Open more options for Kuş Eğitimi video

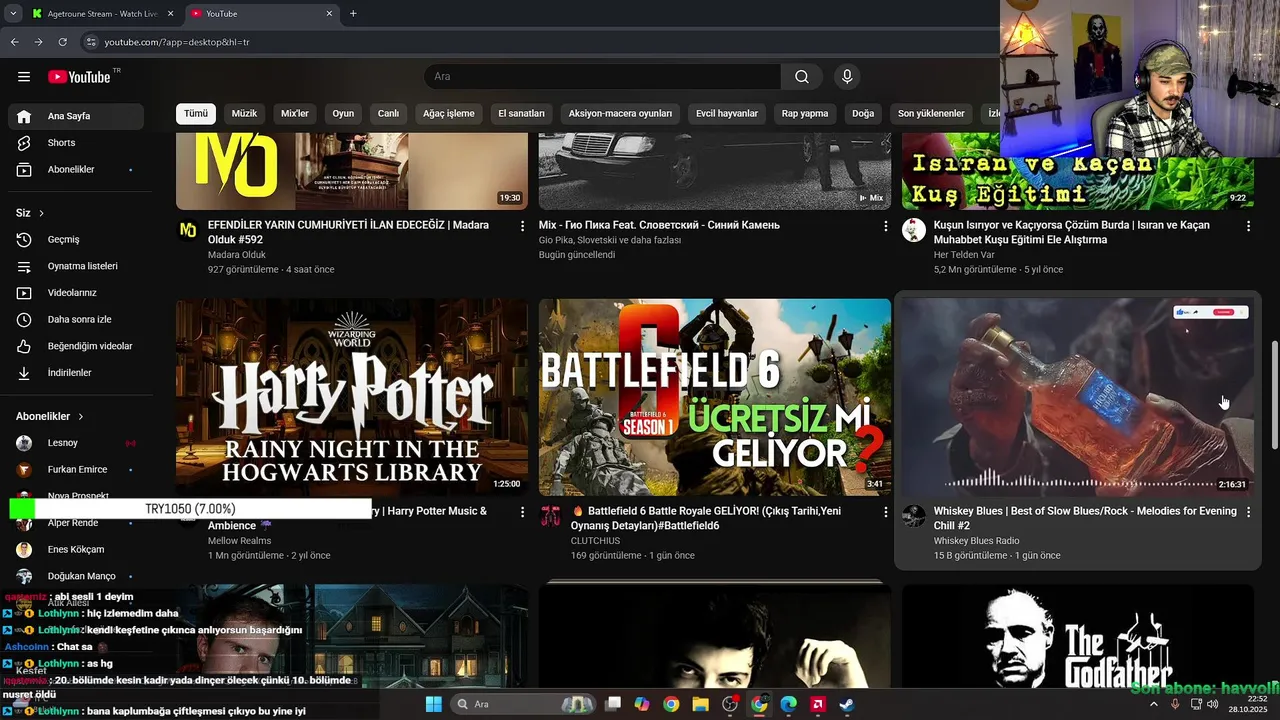pyautogui.click(x=1248, y=226)
